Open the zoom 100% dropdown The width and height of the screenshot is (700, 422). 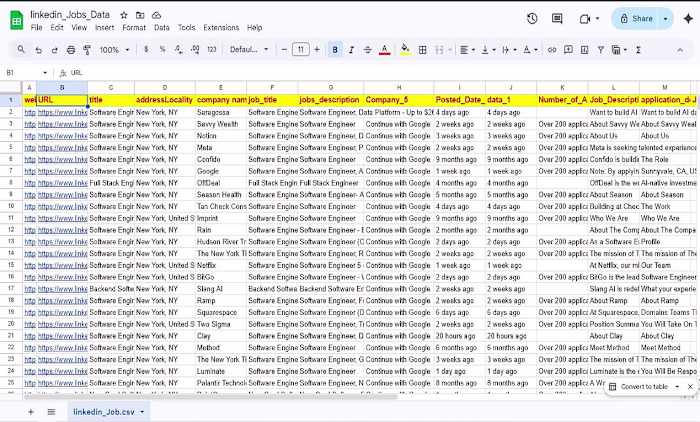point(114,50)
